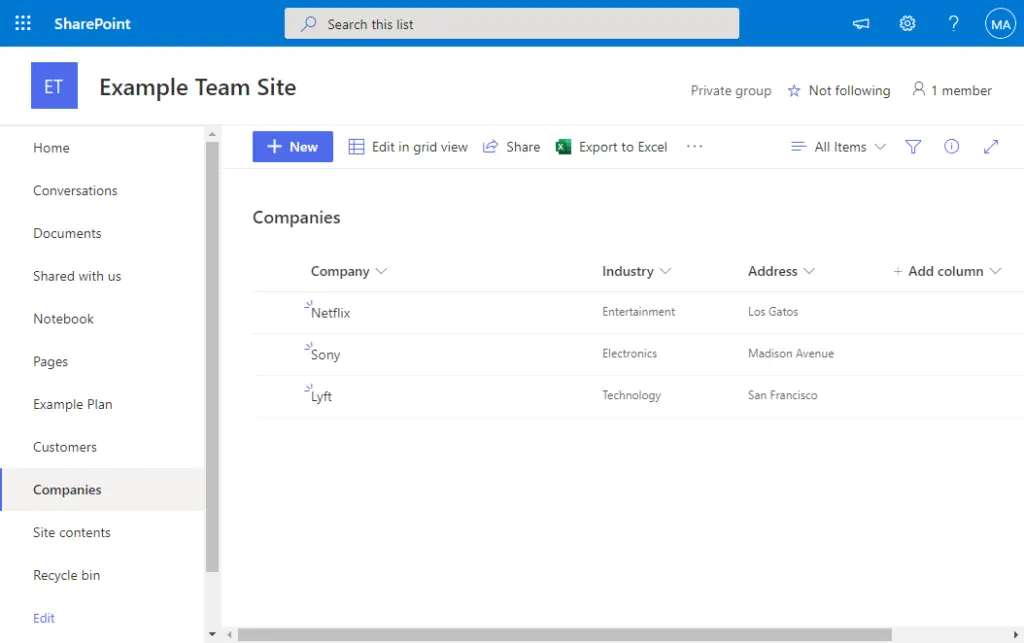The width and height of the screenshot is (1024, 643).
Task: Click the Entertainment industry cell
Action: pos(639,312)
